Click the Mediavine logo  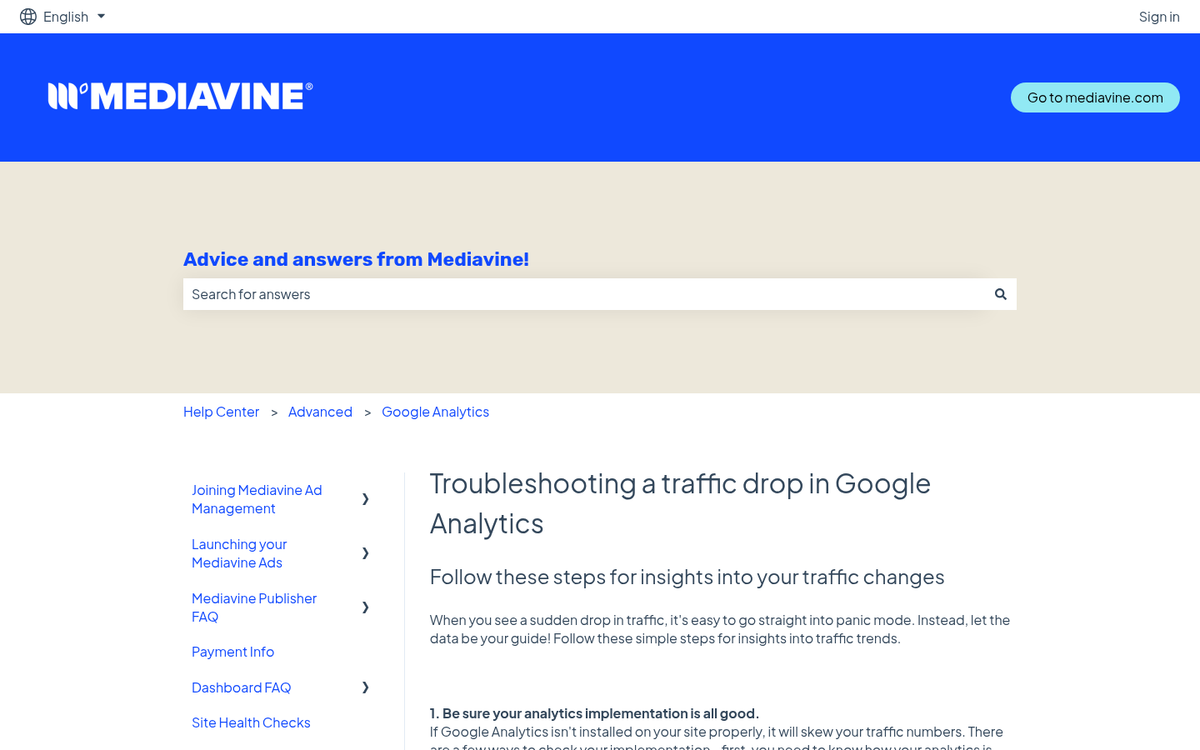(180, 96)
